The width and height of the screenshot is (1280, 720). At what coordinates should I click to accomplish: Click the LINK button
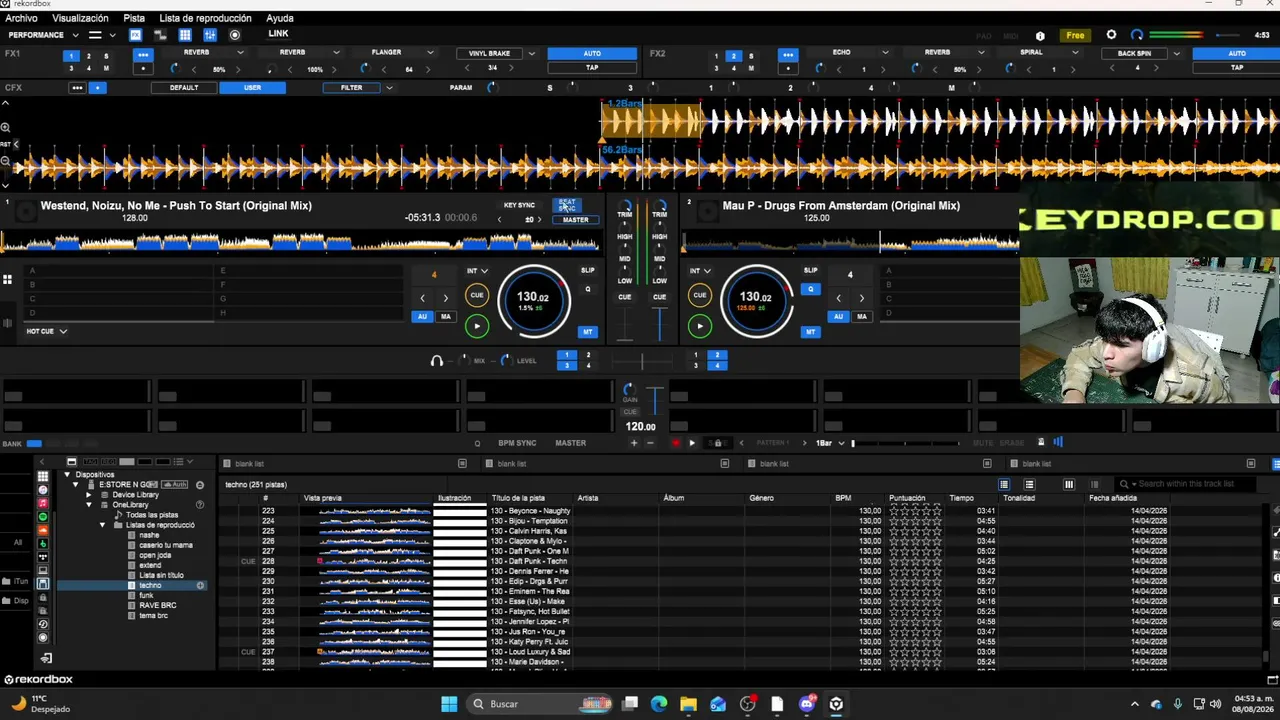[x=278, y=34]
